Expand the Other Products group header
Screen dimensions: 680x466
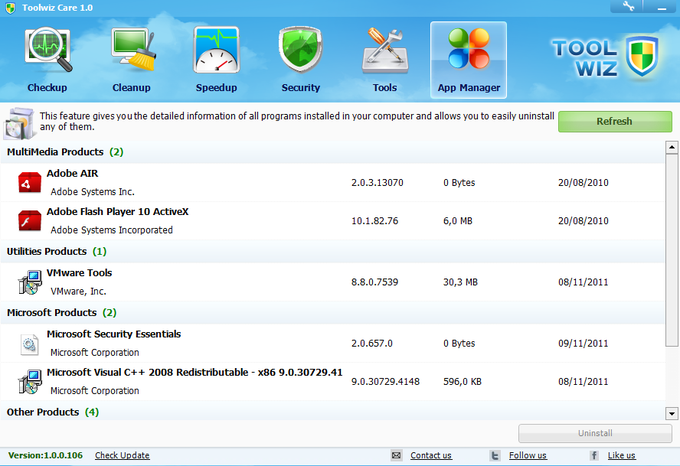click(x=332, y=412)
